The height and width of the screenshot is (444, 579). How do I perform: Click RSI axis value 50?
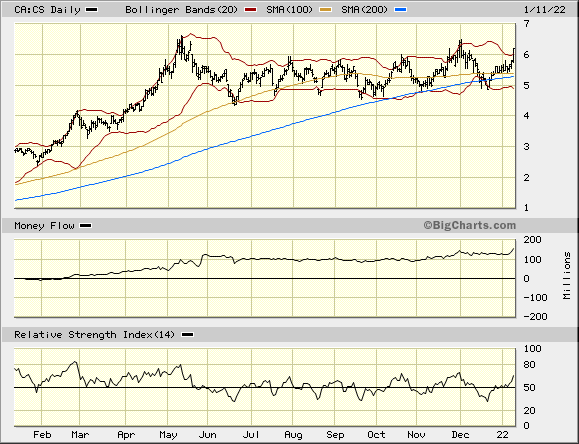530,388
